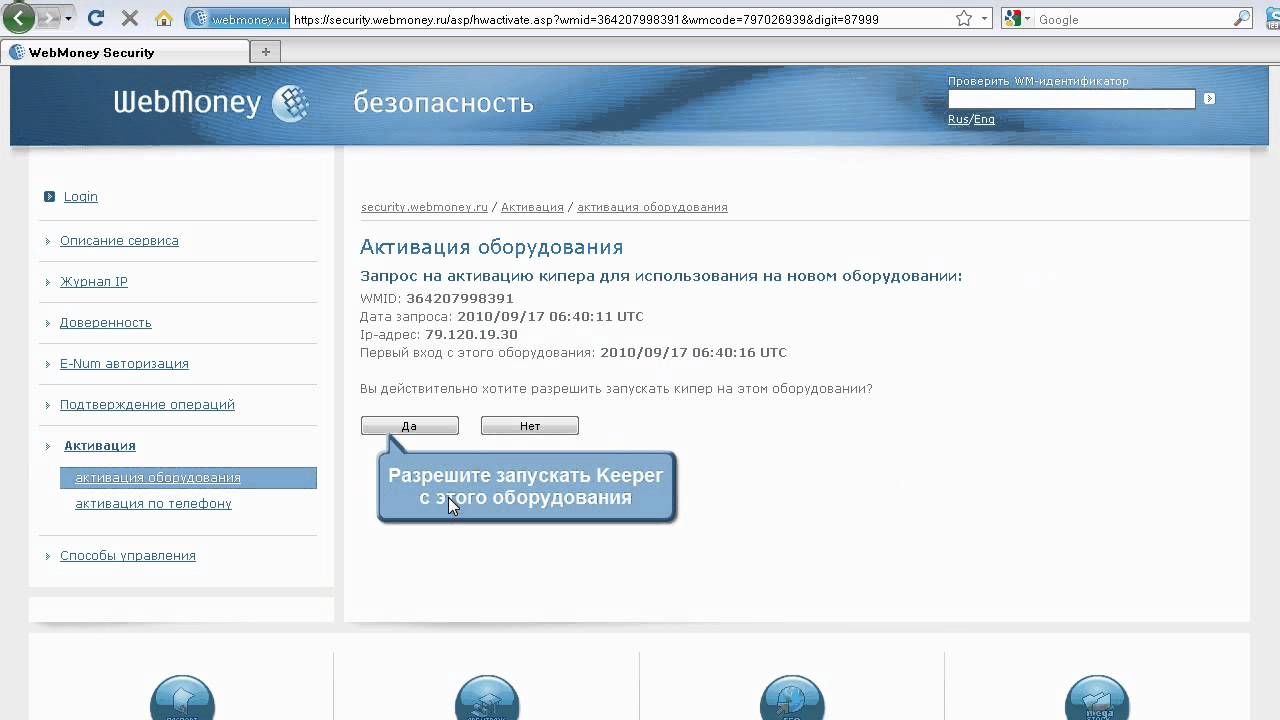1280x720 pixels.
Task: Click активация оборудования breadcrumb link
Action: pos(652,207)
